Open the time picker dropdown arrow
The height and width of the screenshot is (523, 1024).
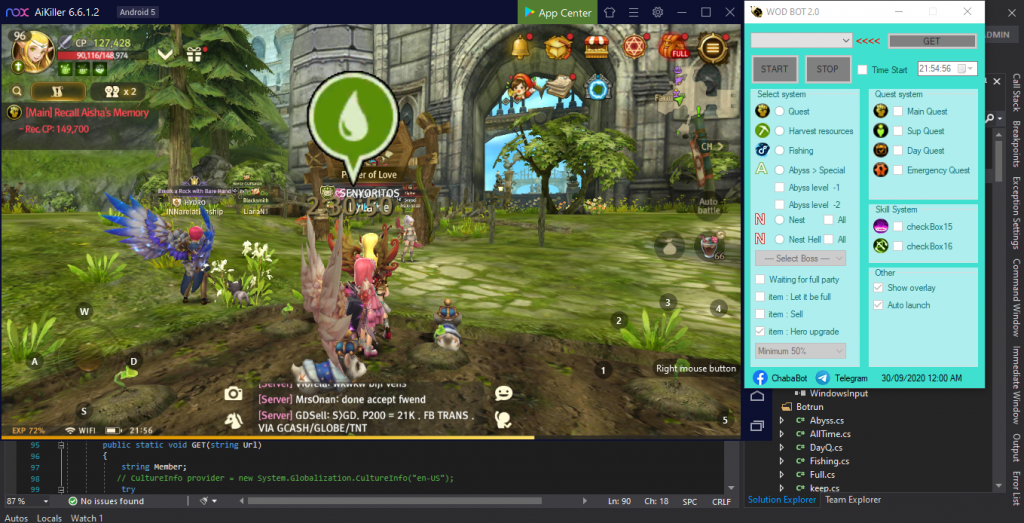coord(970,69)
